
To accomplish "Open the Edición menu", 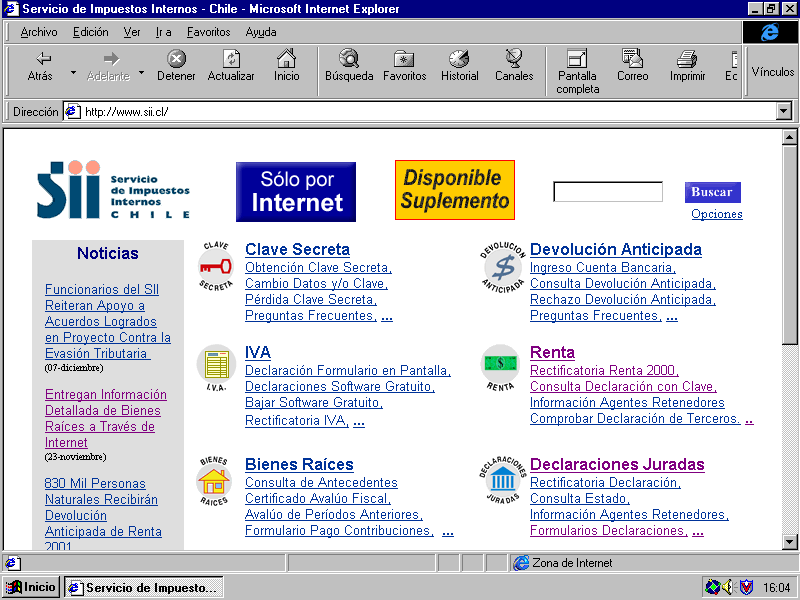I will pos(90,32).
